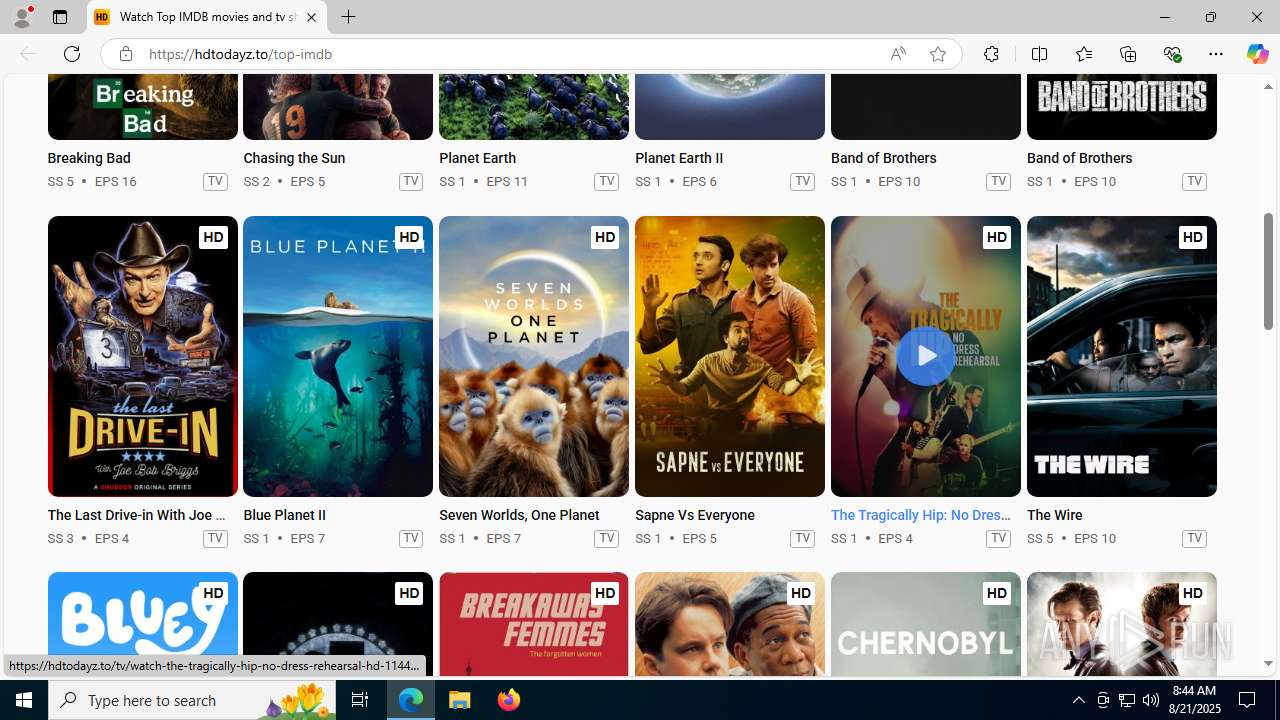Open the Bluey poster thumbnail
1280x720 pixels.
142,625
